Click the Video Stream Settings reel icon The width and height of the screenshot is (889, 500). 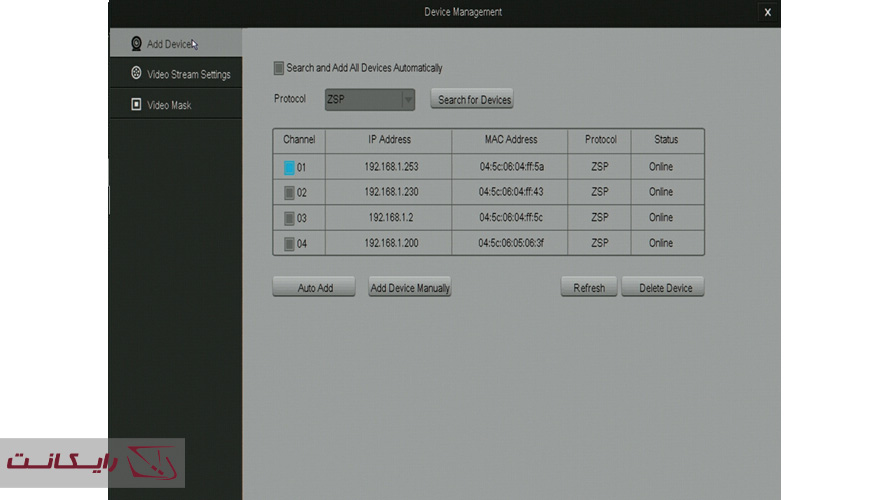(x=137, y=74)
